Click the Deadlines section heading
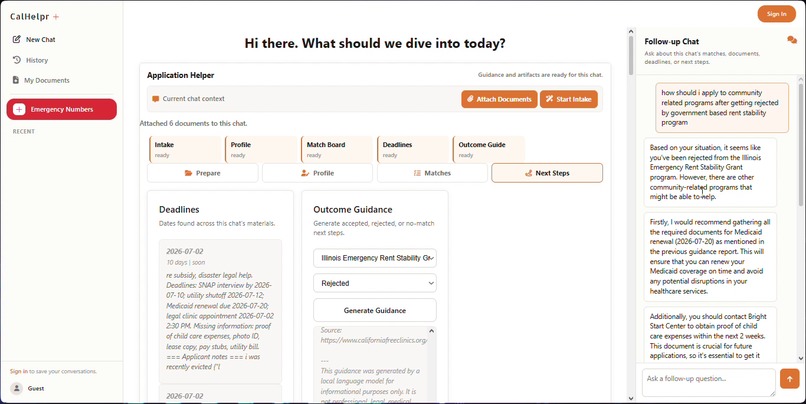806x404 pixels. tap(179, 210)
